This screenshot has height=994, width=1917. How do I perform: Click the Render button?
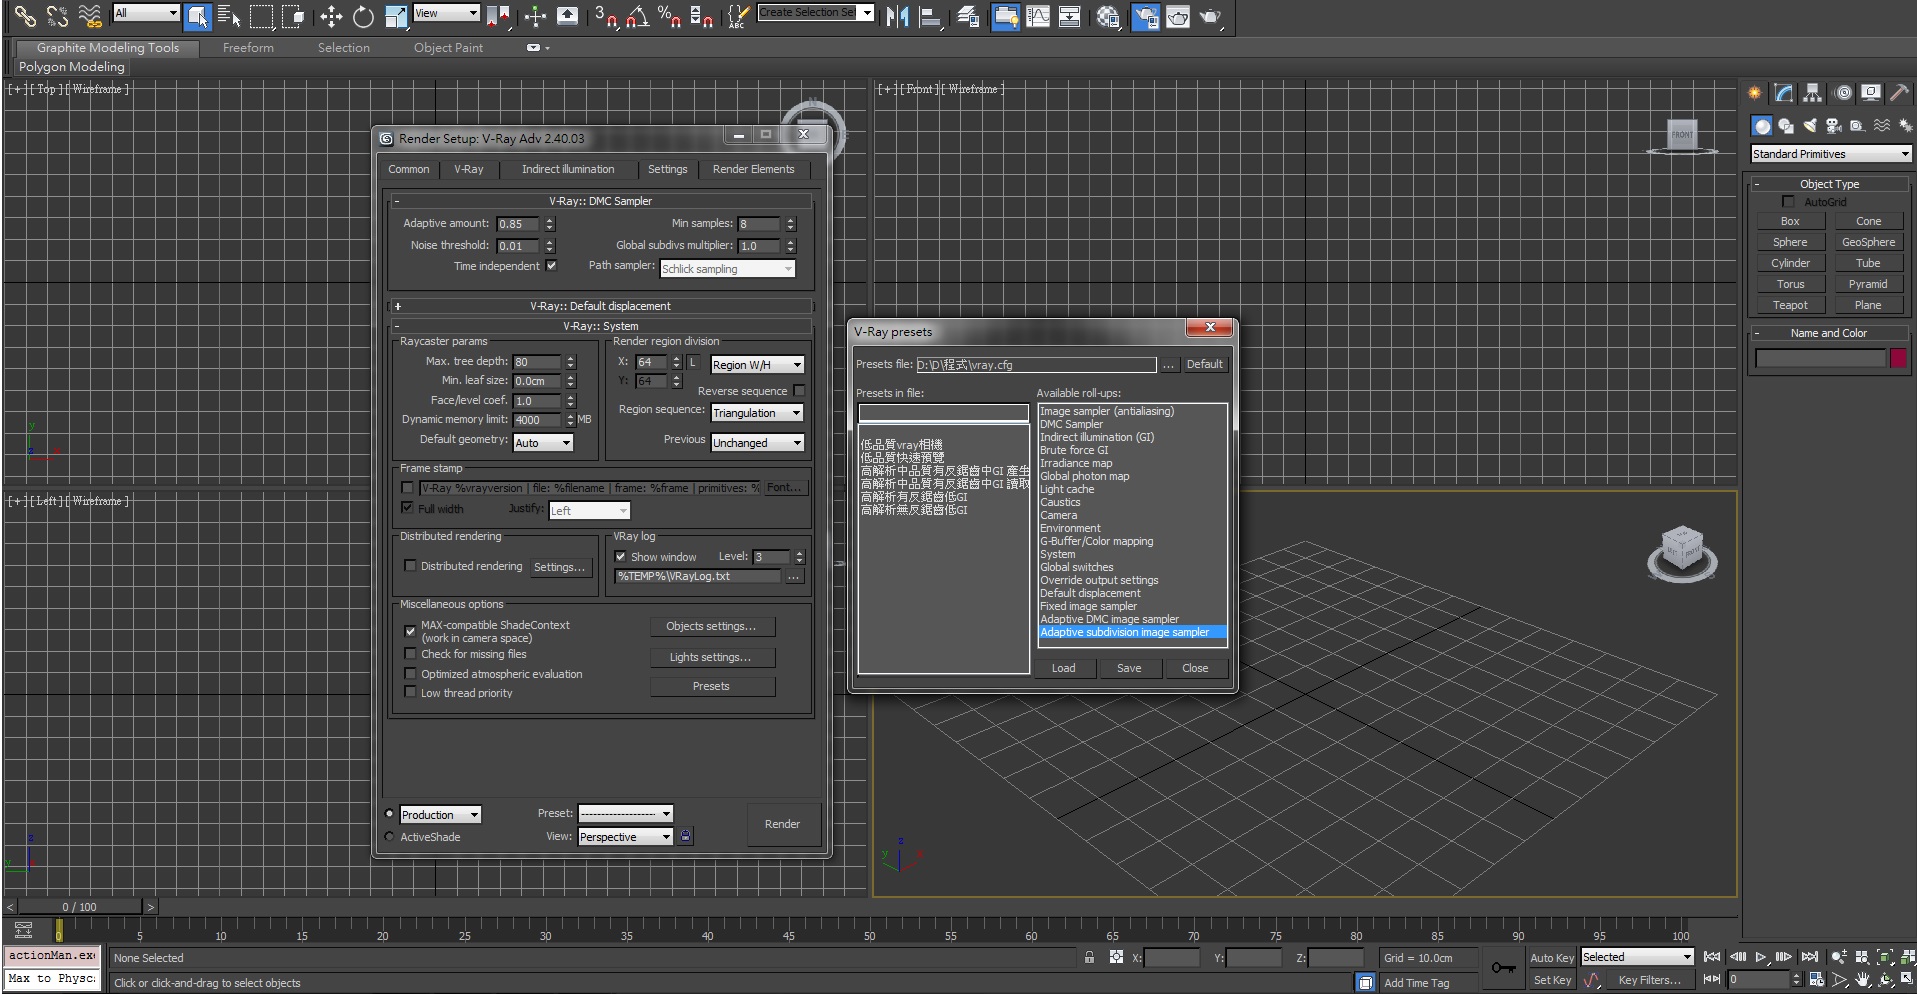782,824
